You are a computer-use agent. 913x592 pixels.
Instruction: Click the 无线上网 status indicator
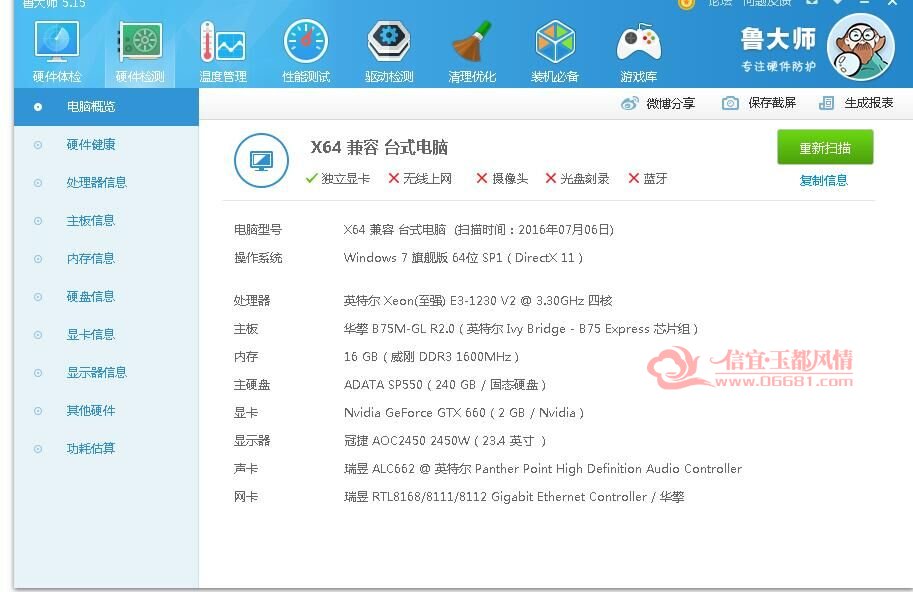pyautogui.click(x=420, y=179)
